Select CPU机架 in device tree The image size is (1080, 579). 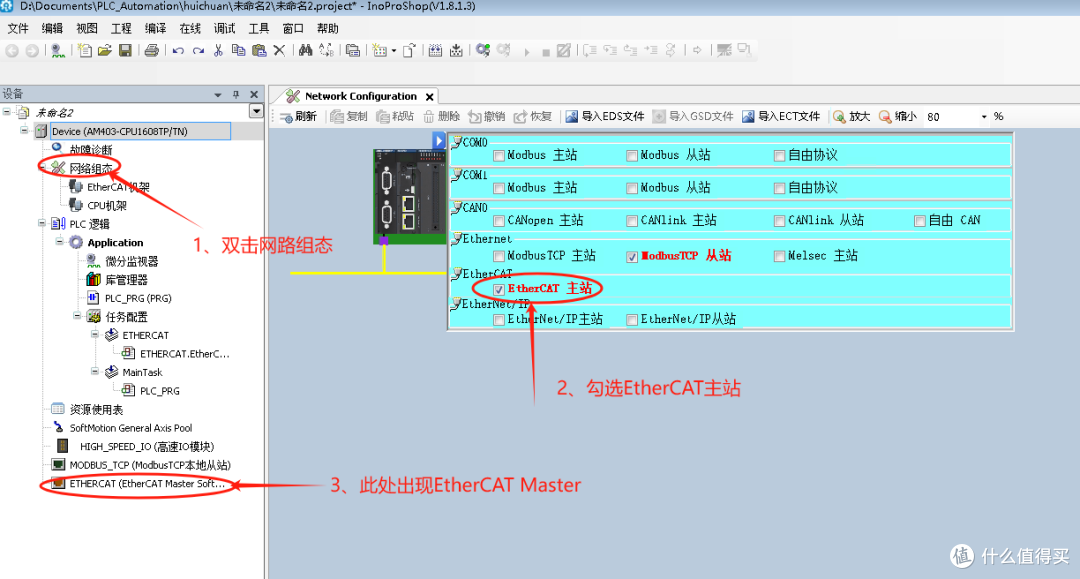[107, 205]
